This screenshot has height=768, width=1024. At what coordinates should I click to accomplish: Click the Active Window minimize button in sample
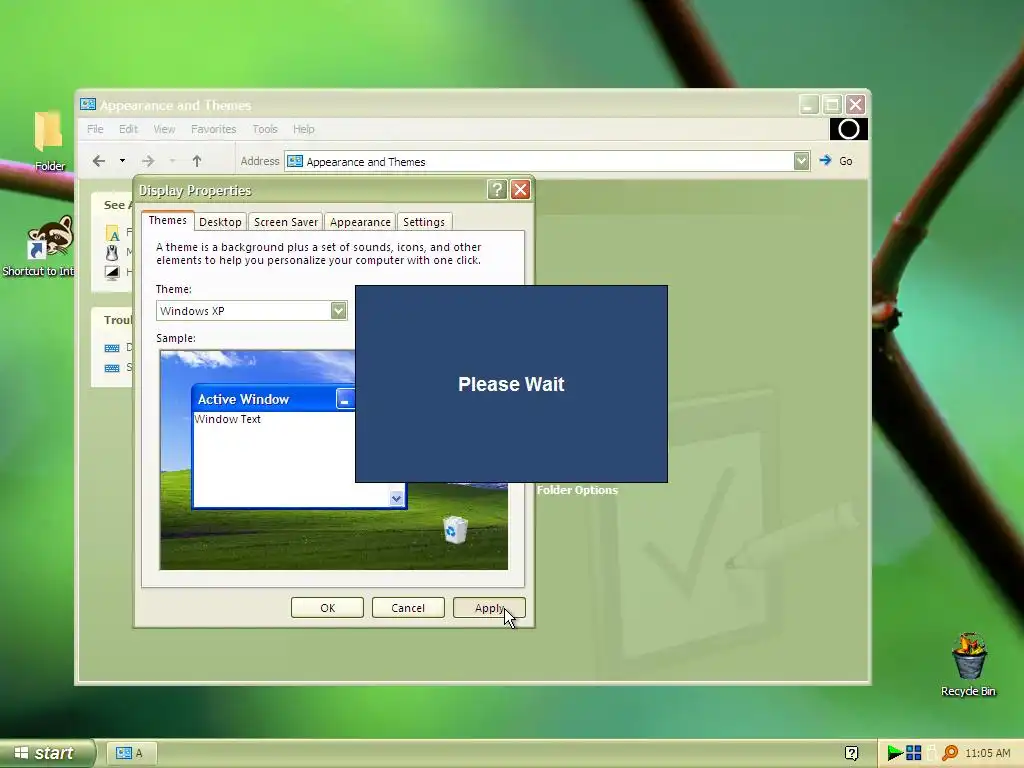tap(345, 399)
